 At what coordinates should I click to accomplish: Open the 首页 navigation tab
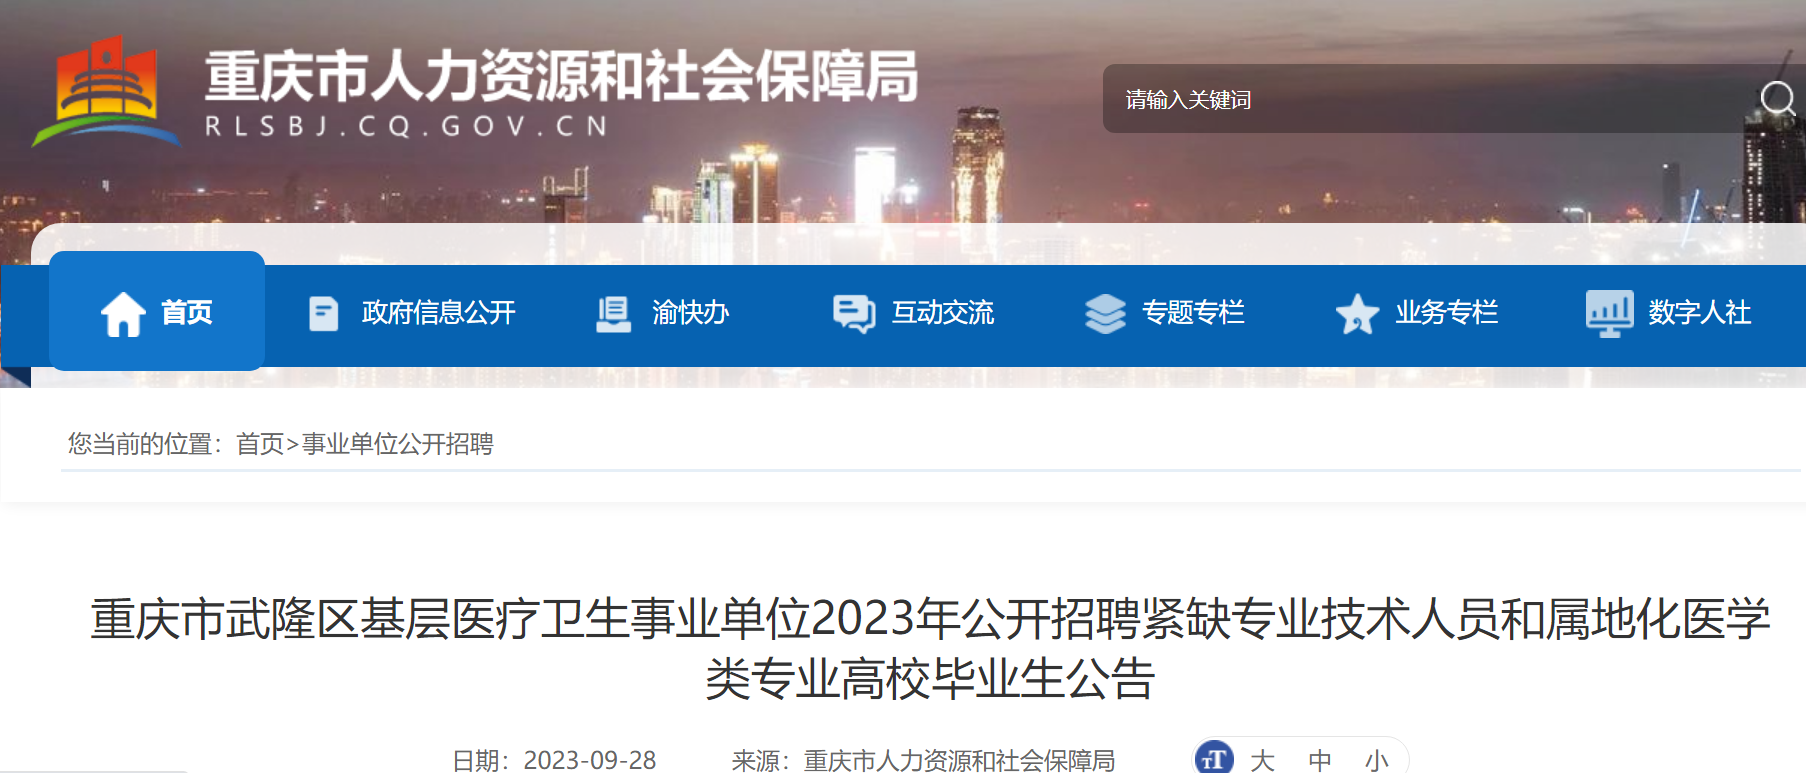pos(157,311)
